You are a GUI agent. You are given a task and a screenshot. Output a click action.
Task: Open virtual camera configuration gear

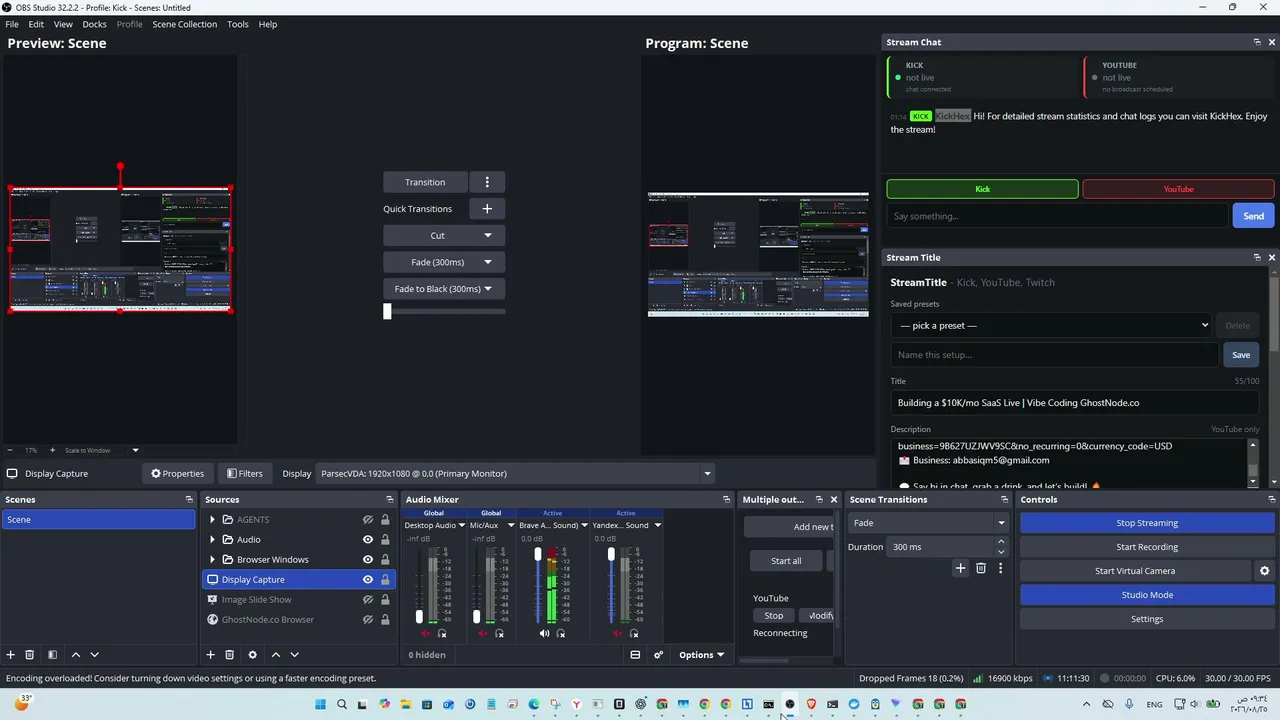click(1264, 571)
